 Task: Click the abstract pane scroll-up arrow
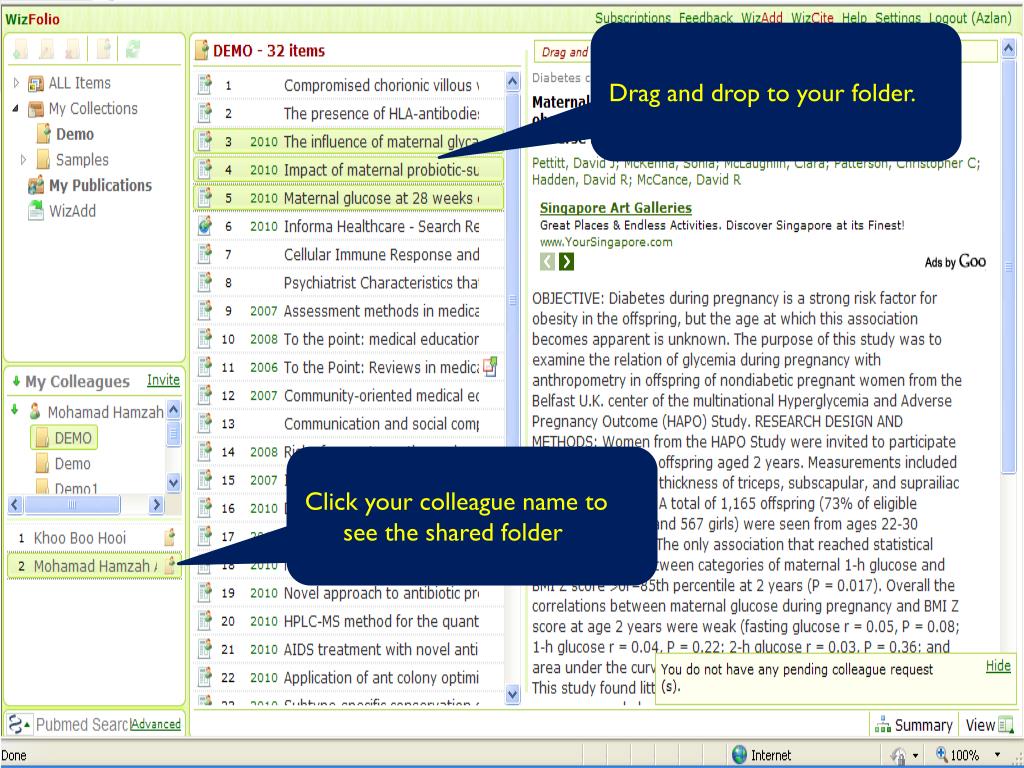(x=1008, y=48)
